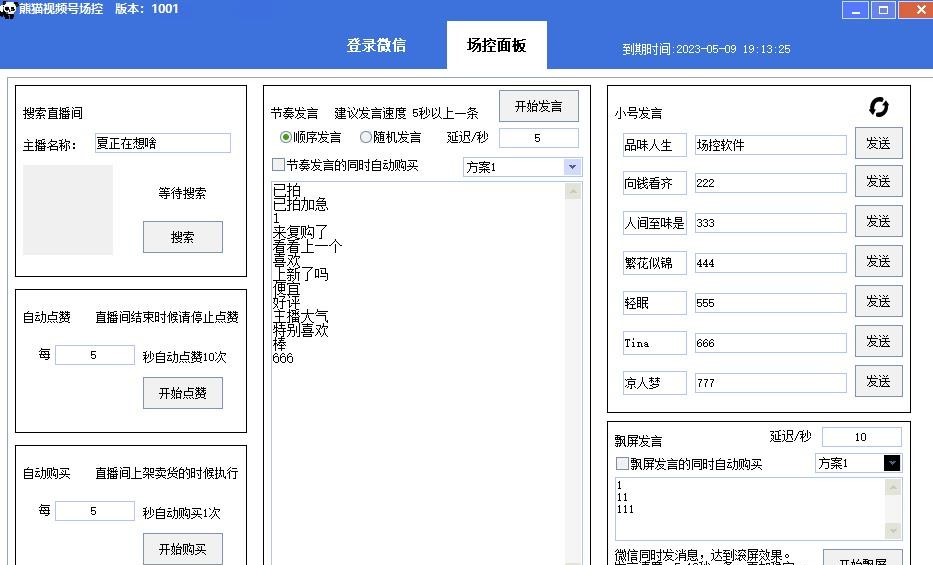Viewport: 933px width, 588px height.
Task: Enable 节奏发言的同时自动购买 checkbox
Action: pyautogui.click(x=278, y=164)
